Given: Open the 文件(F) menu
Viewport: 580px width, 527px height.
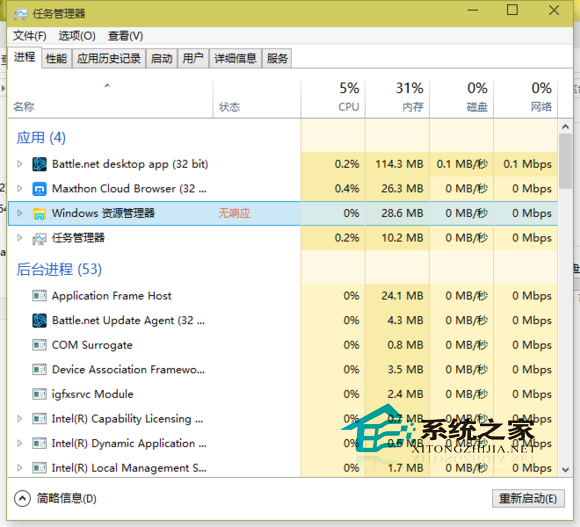Looking at the screenshot, I should 30,36.
